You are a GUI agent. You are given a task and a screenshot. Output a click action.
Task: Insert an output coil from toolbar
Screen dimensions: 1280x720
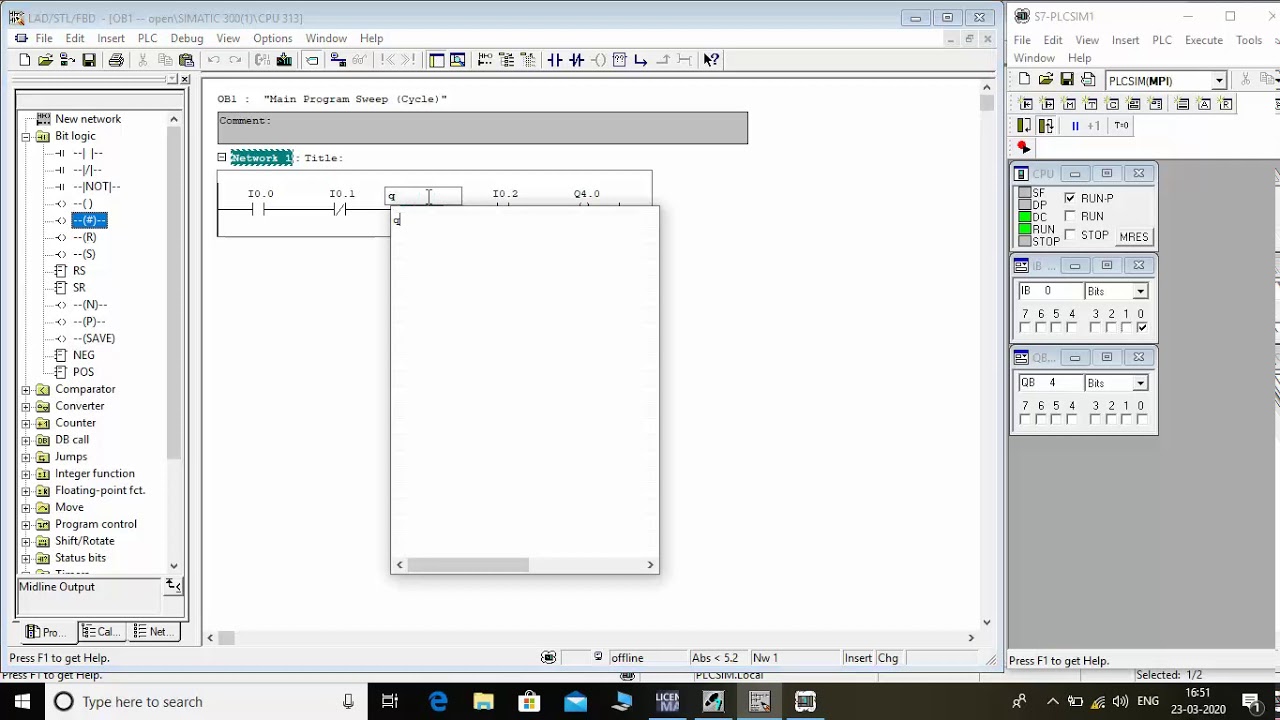coord(598,60)
